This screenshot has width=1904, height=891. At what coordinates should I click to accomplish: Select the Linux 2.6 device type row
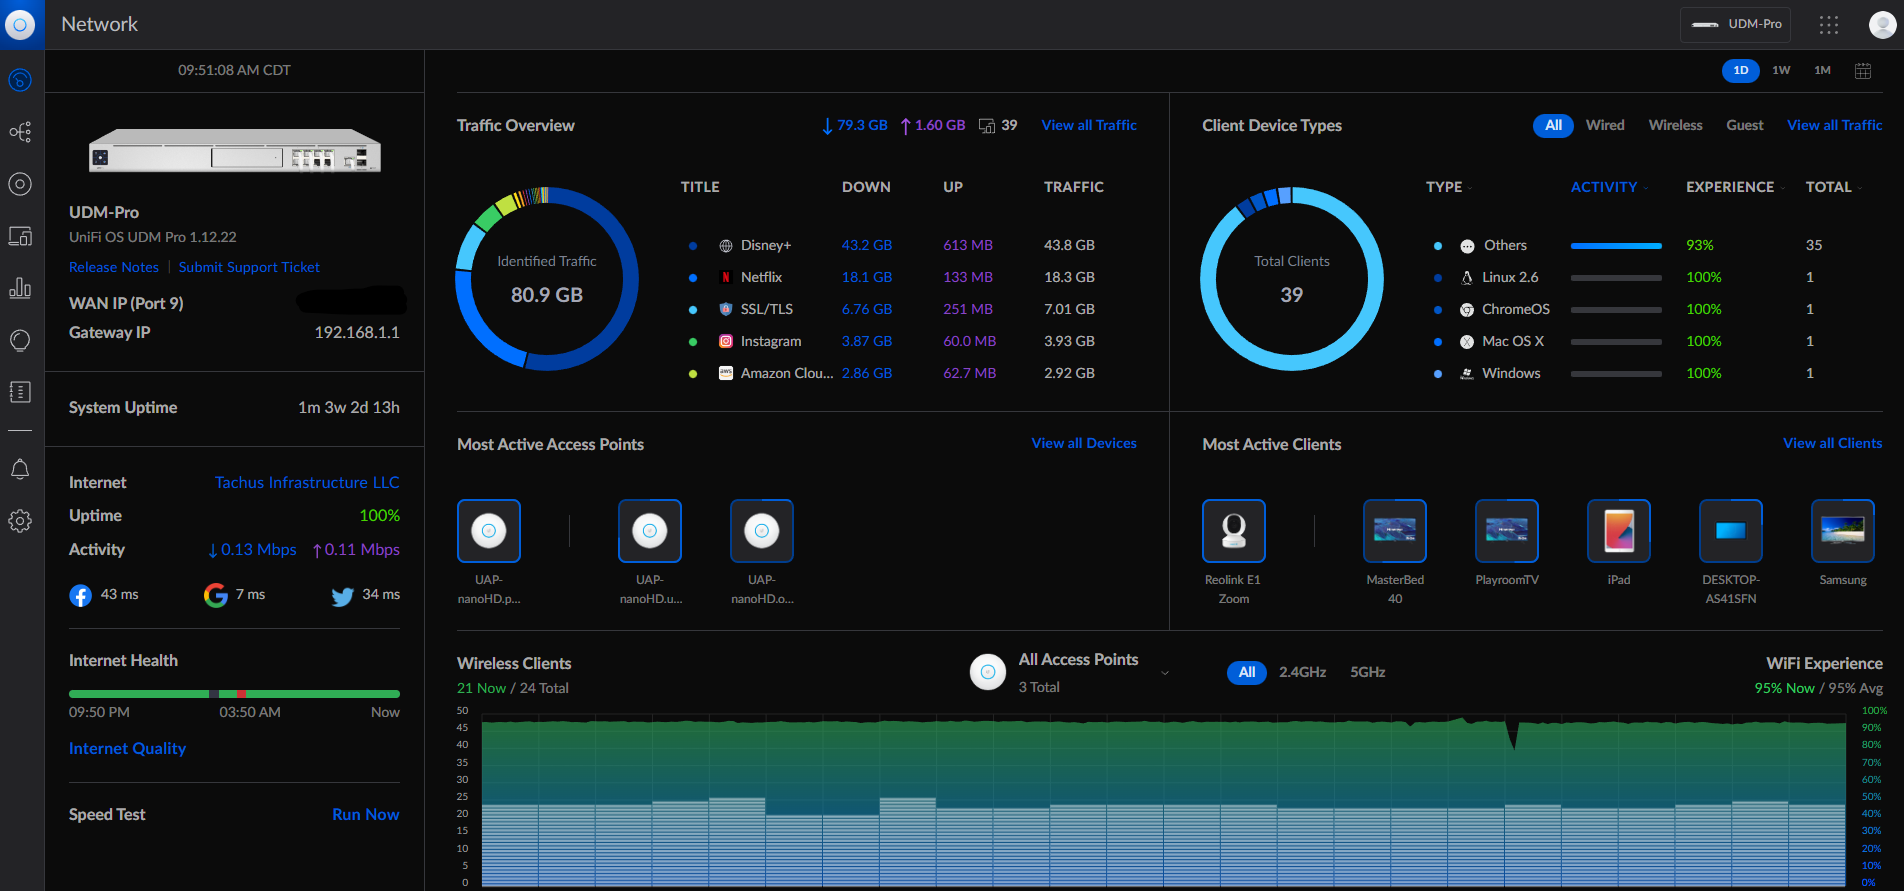click(1643, 277)
